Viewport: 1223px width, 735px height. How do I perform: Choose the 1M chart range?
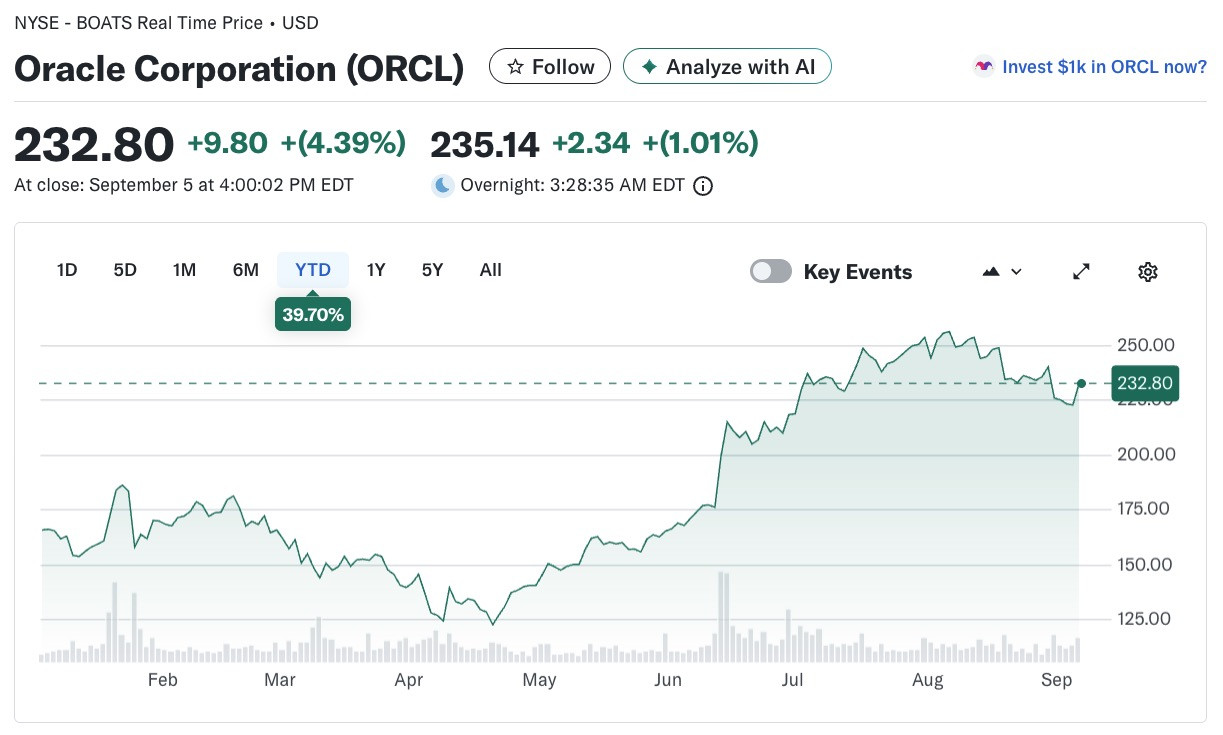(184, 270)
